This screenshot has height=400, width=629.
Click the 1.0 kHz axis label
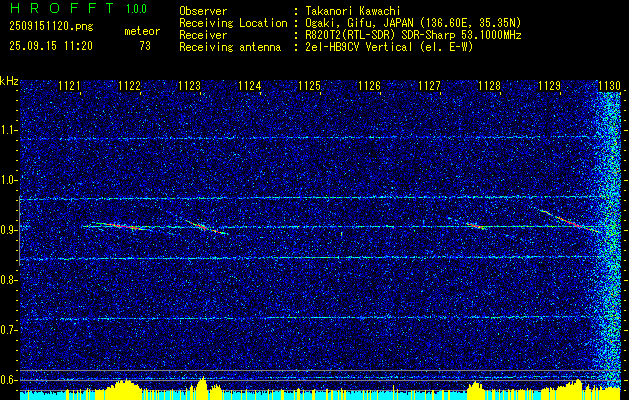pos(9,180)
